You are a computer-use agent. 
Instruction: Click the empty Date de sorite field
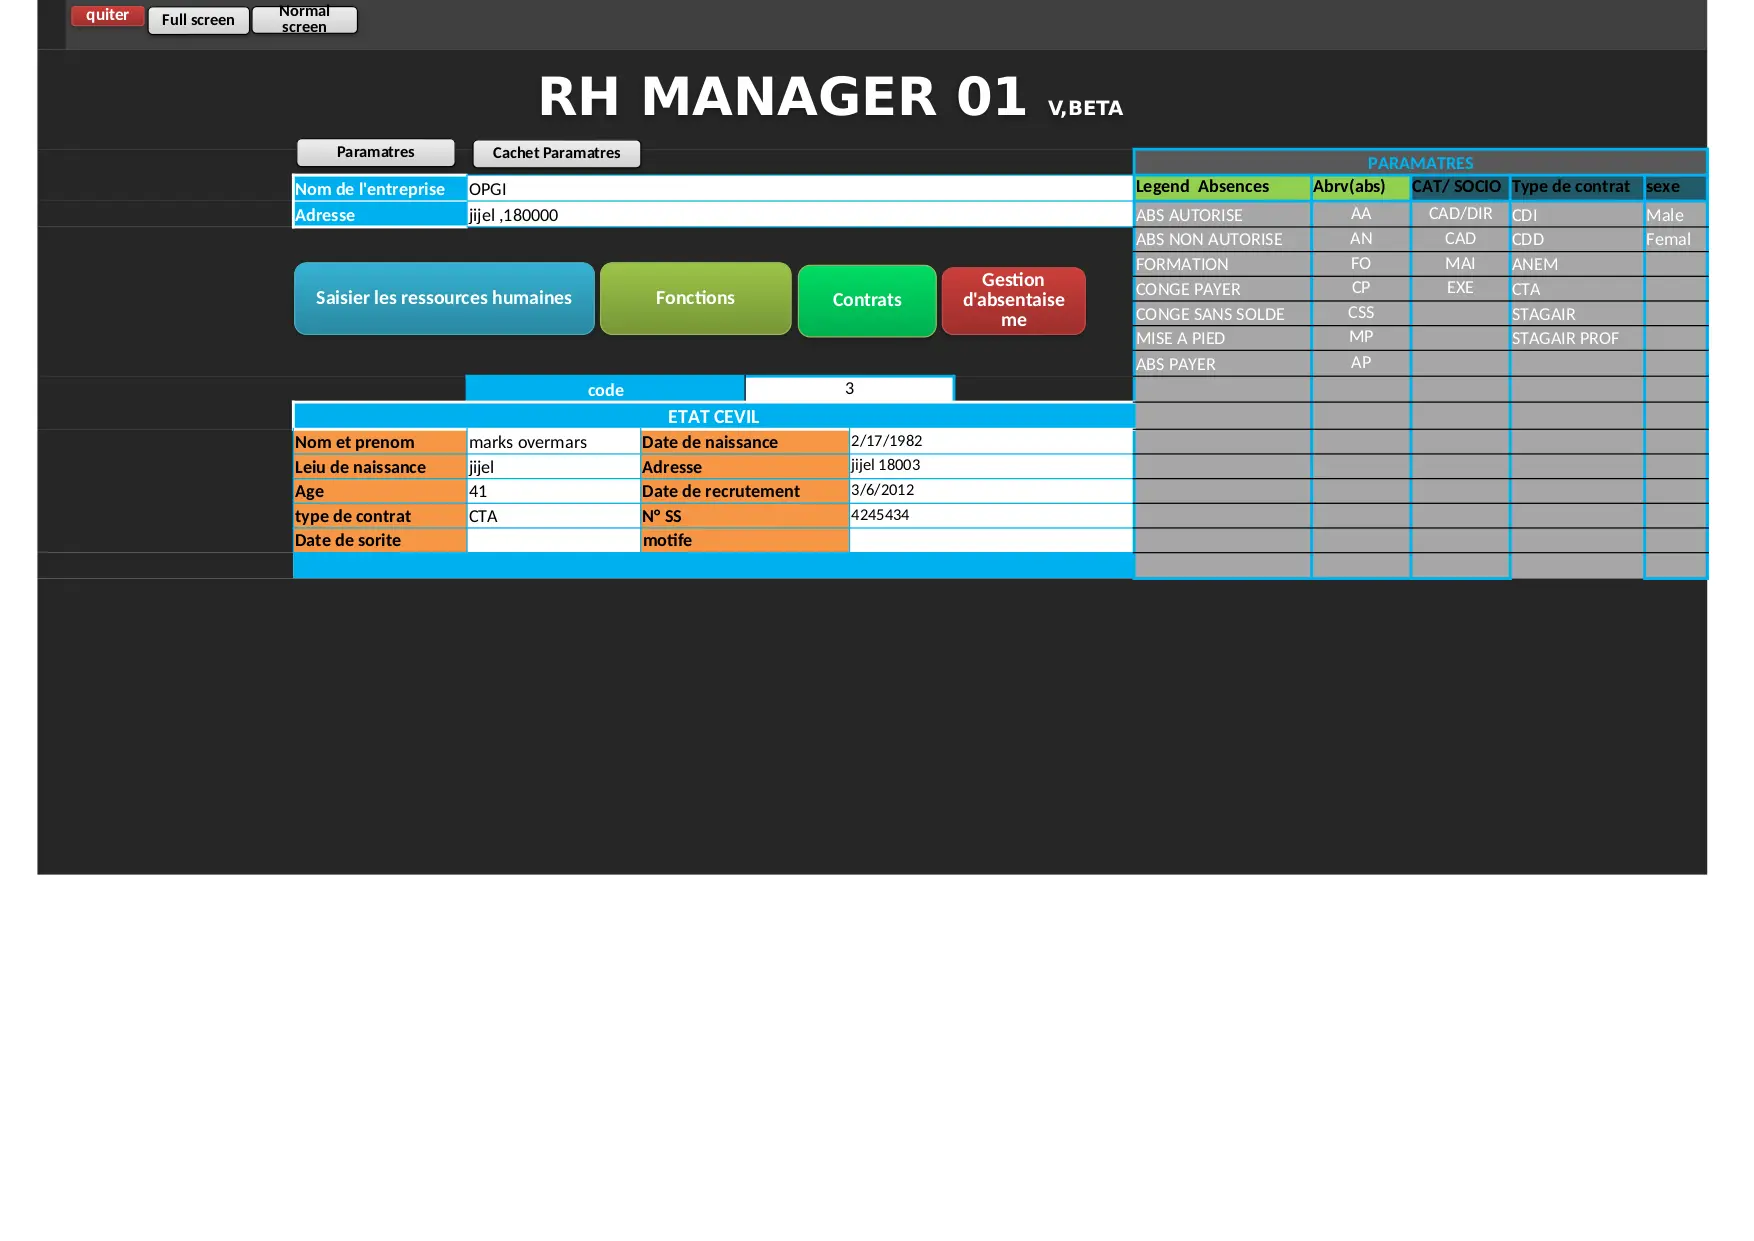552,541
